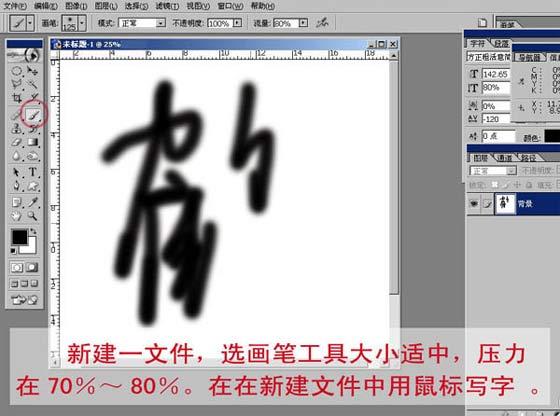This screenshot has height=416, width=560.
Task: Select the Clone Stamp tool
Action: (16, 129)
